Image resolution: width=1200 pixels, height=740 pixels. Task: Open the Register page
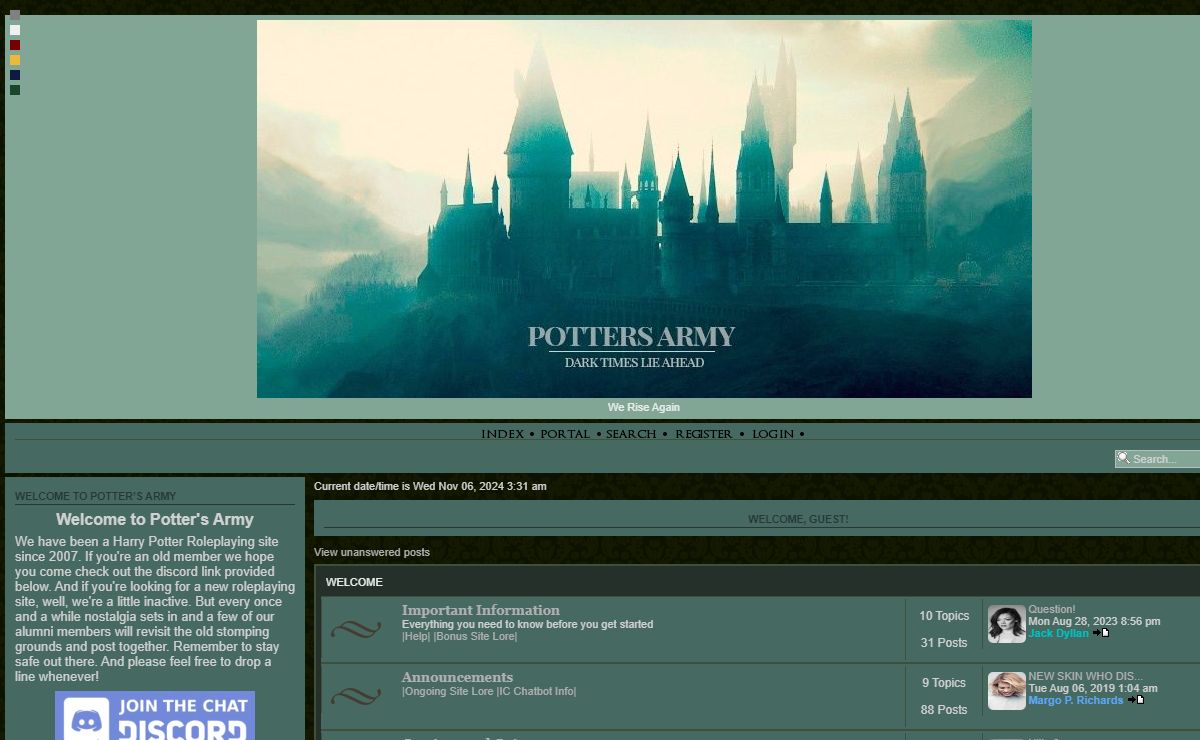[703, 434]
